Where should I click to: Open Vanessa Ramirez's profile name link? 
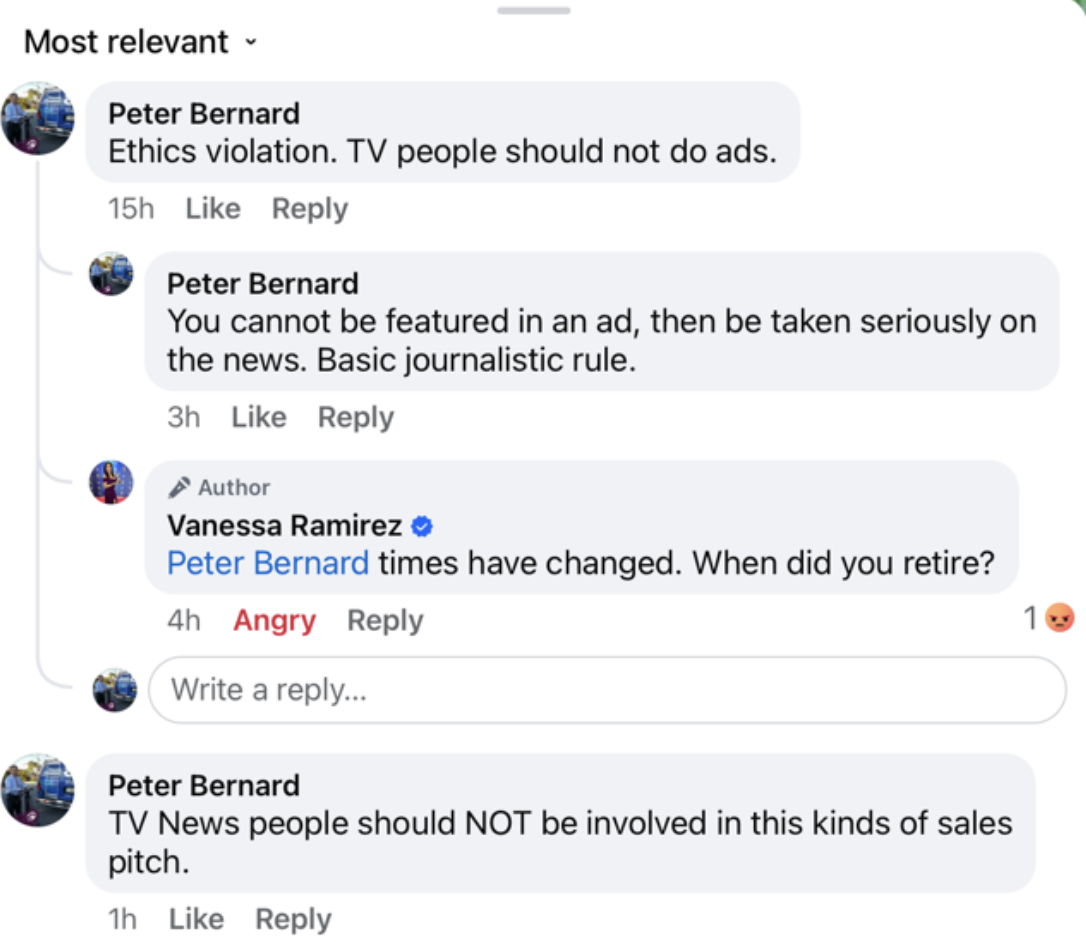285,525
